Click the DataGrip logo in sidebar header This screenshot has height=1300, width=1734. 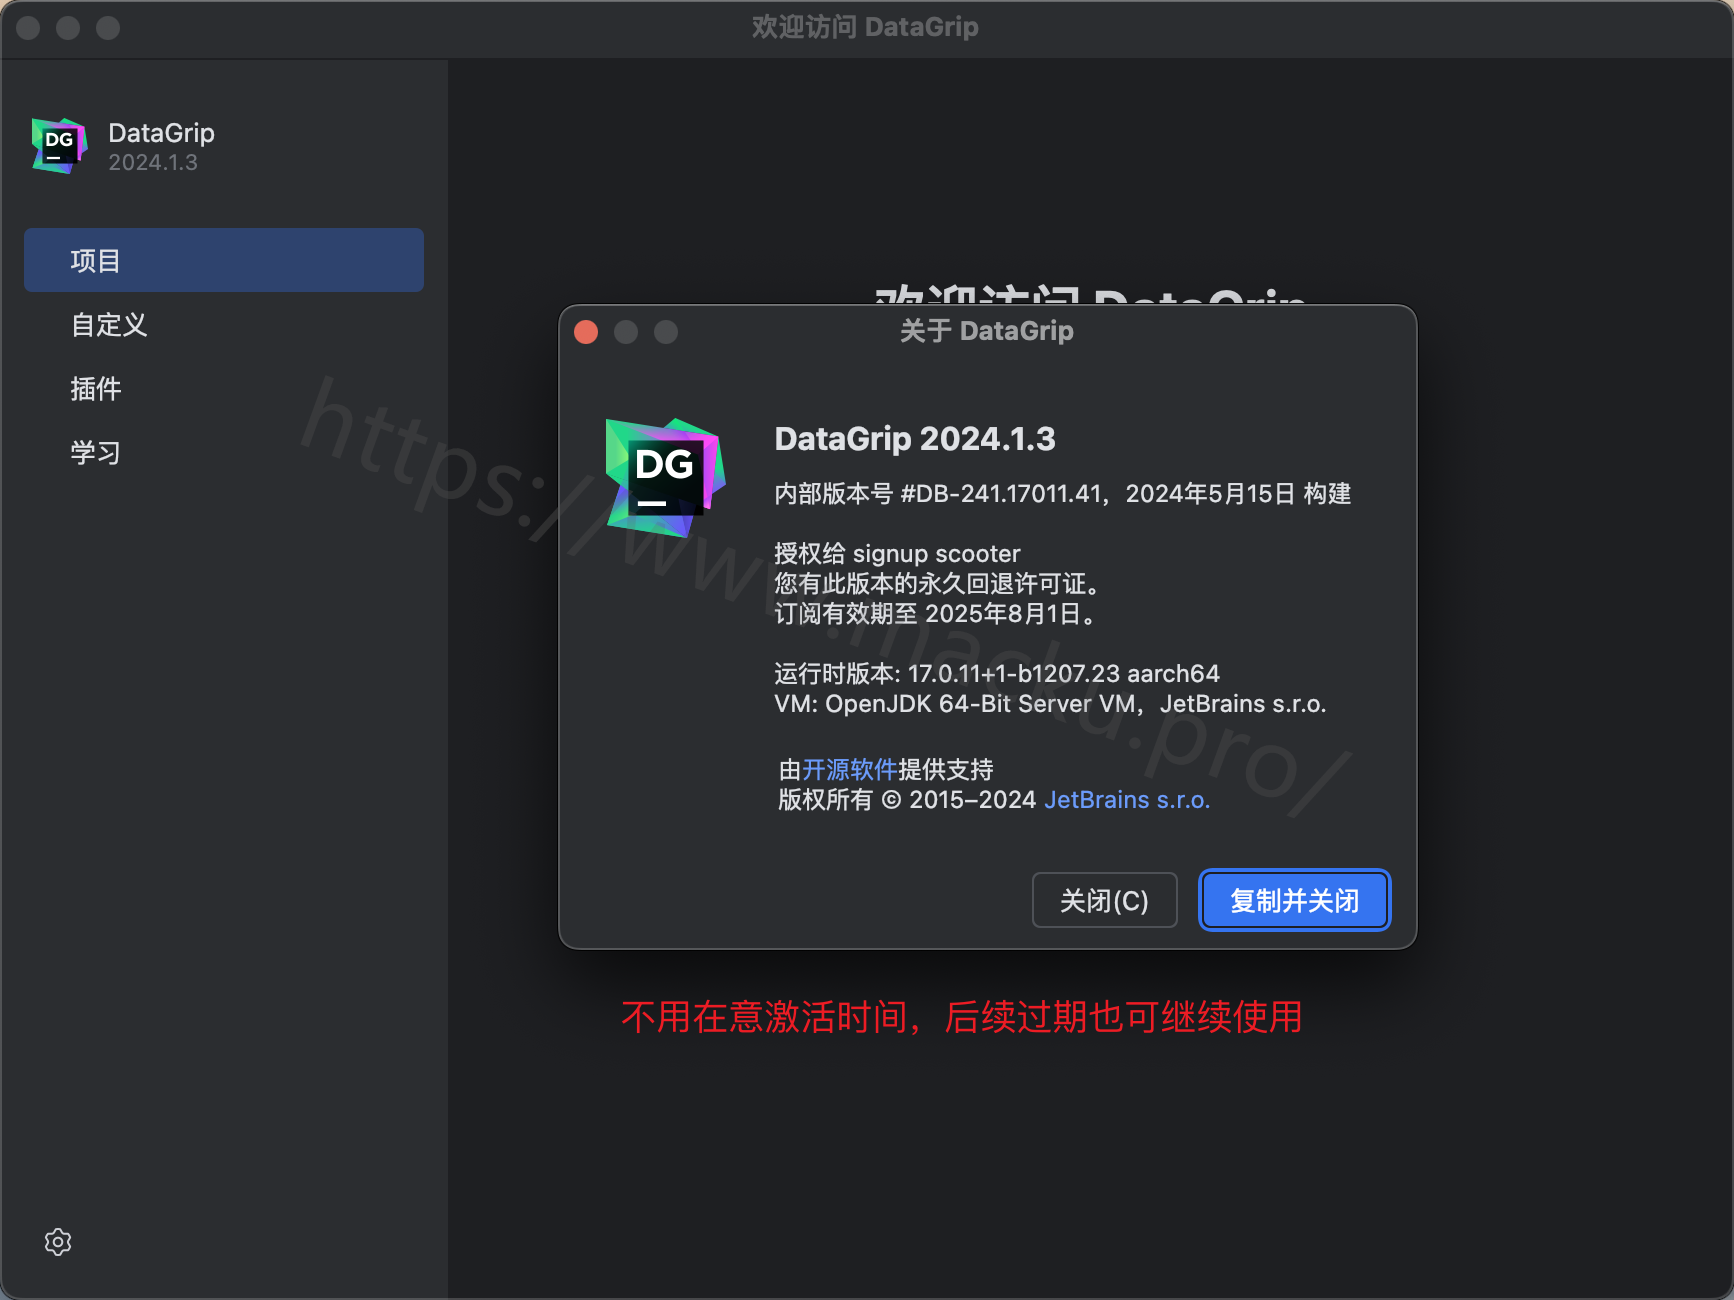pyautogui.click(x=59, y=146)
